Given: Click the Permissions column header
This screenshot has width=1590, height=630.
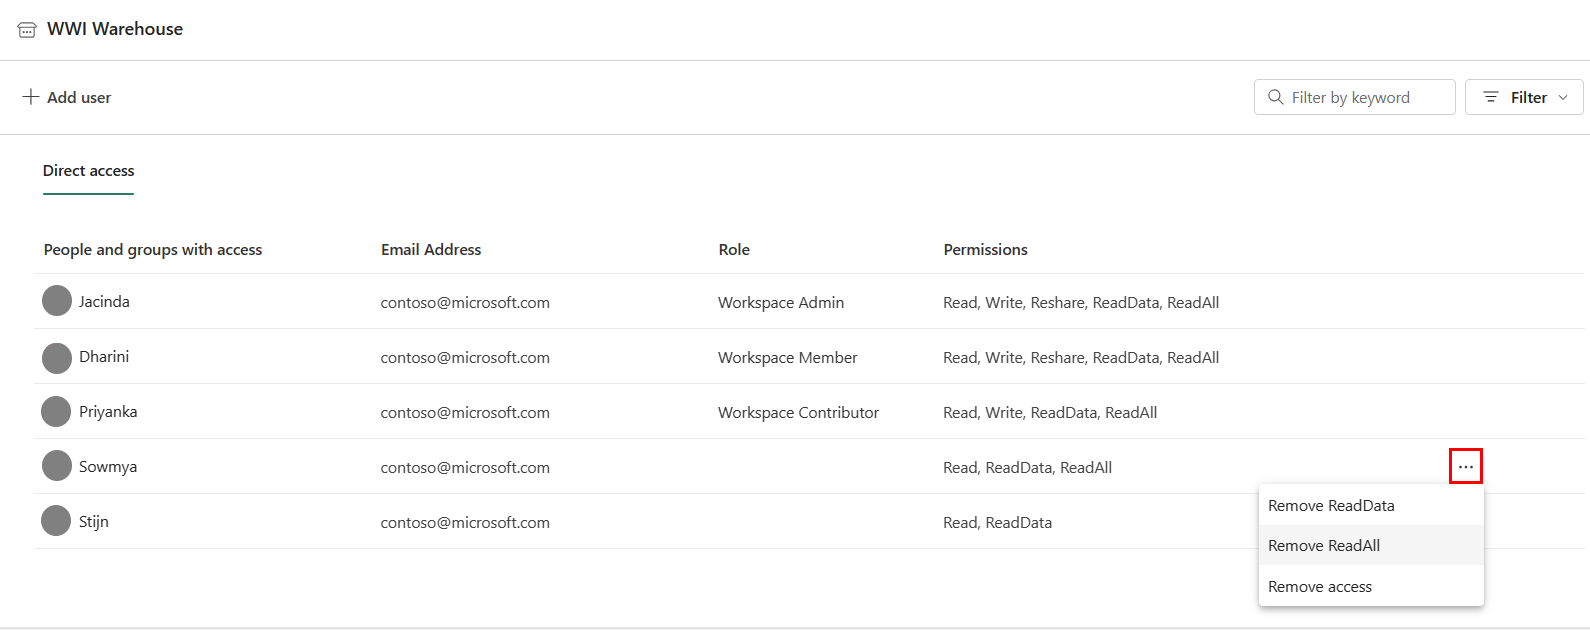Looking at the screenshot, I should tap(985, 250).
